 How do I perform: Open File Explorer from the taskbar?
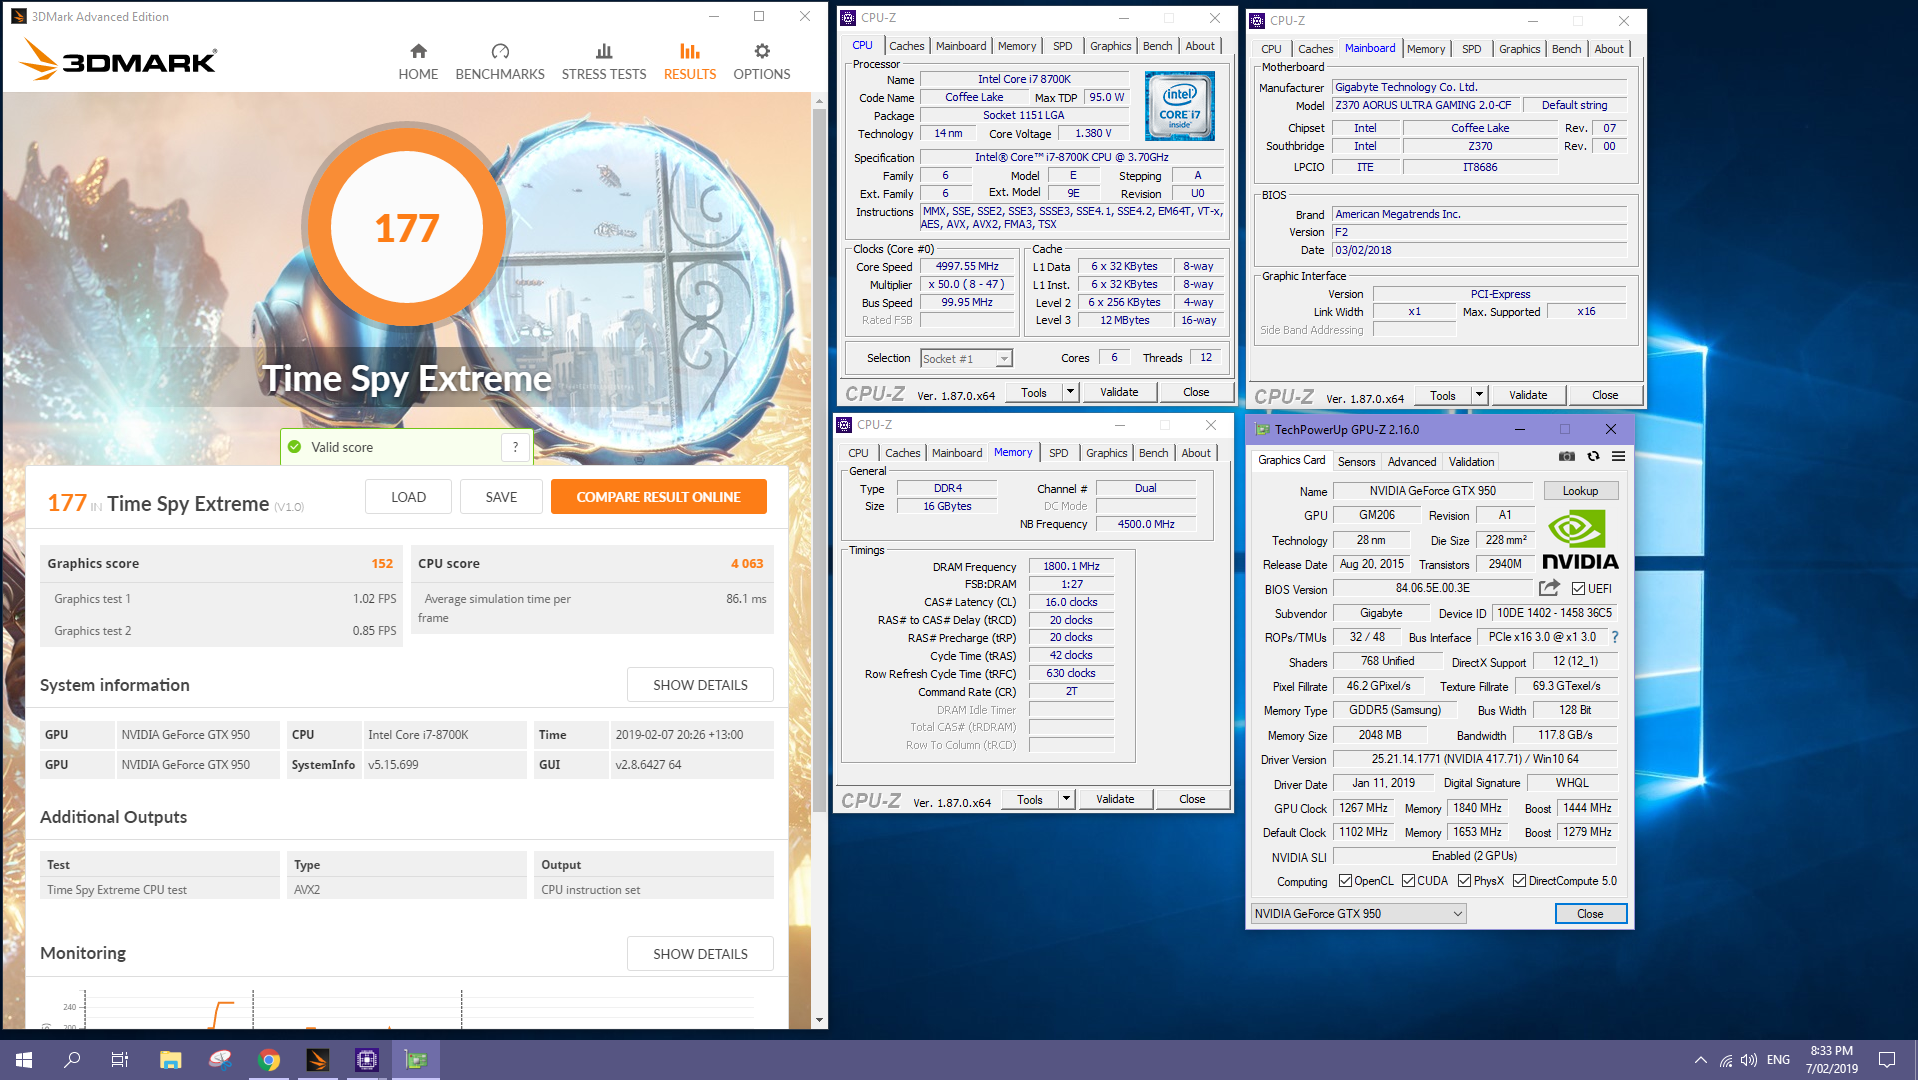(170, 1060)
